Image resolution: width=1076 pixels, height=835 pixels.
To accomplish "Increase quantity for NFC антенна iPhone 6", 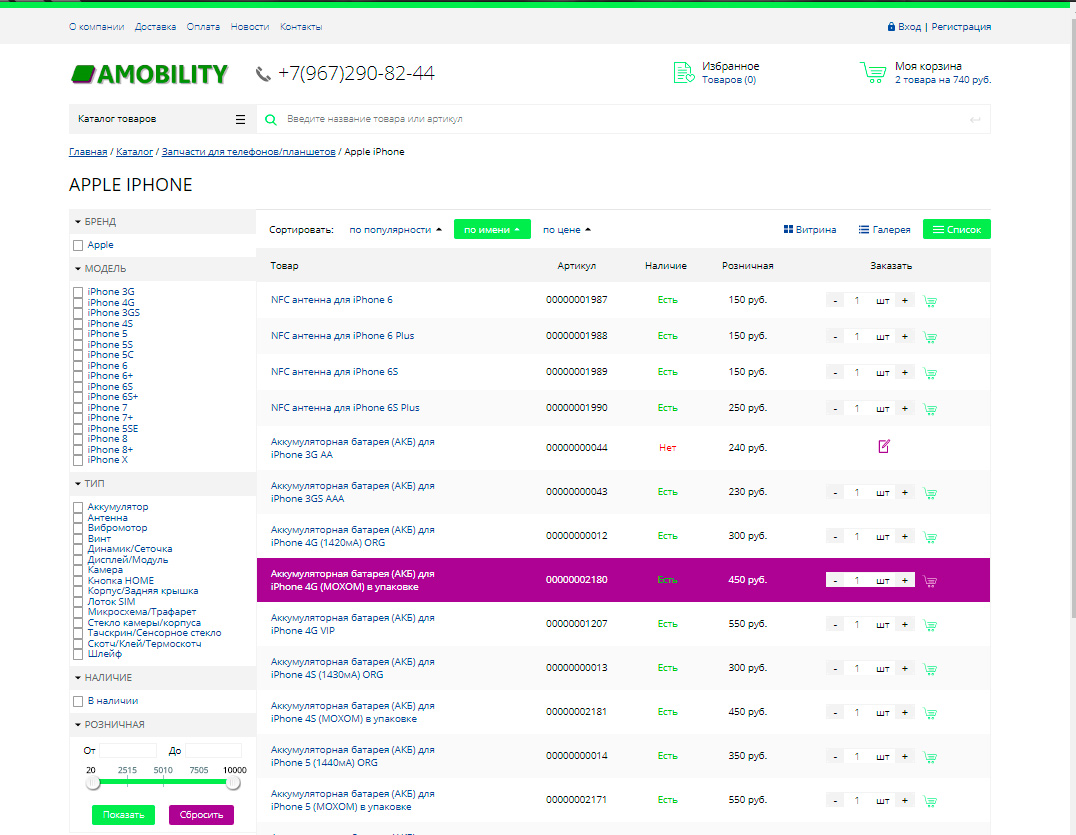I will [904, 301].
